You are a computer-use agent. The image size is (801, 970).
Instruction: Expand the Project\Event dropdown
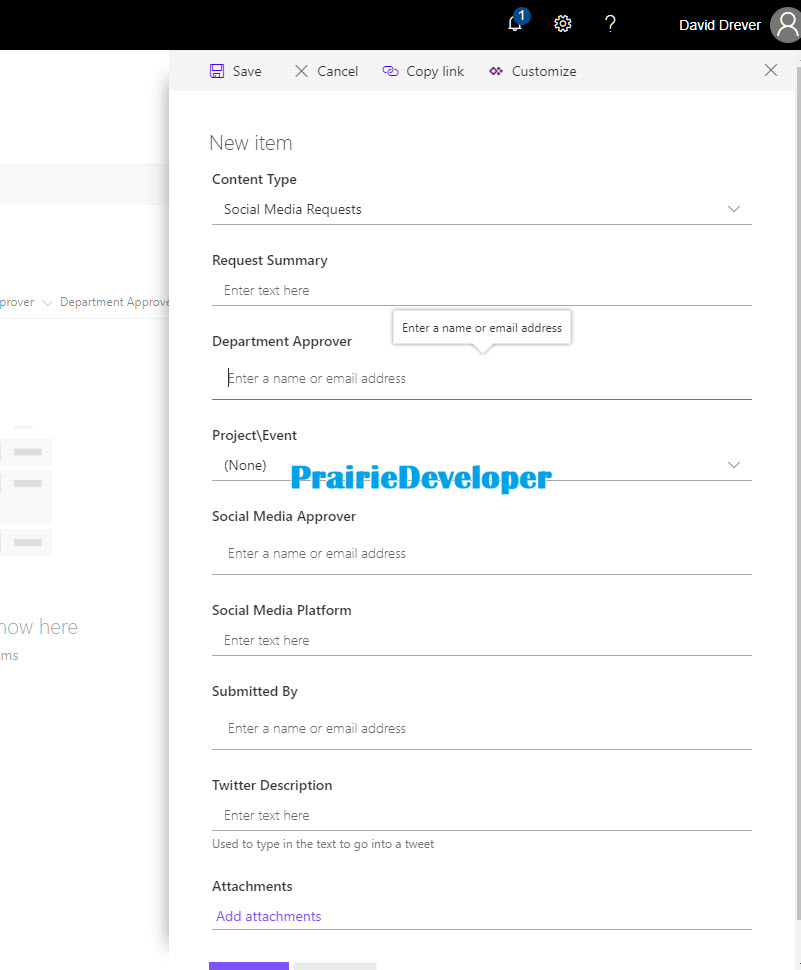pyautogui.click(x=482, y=465)
